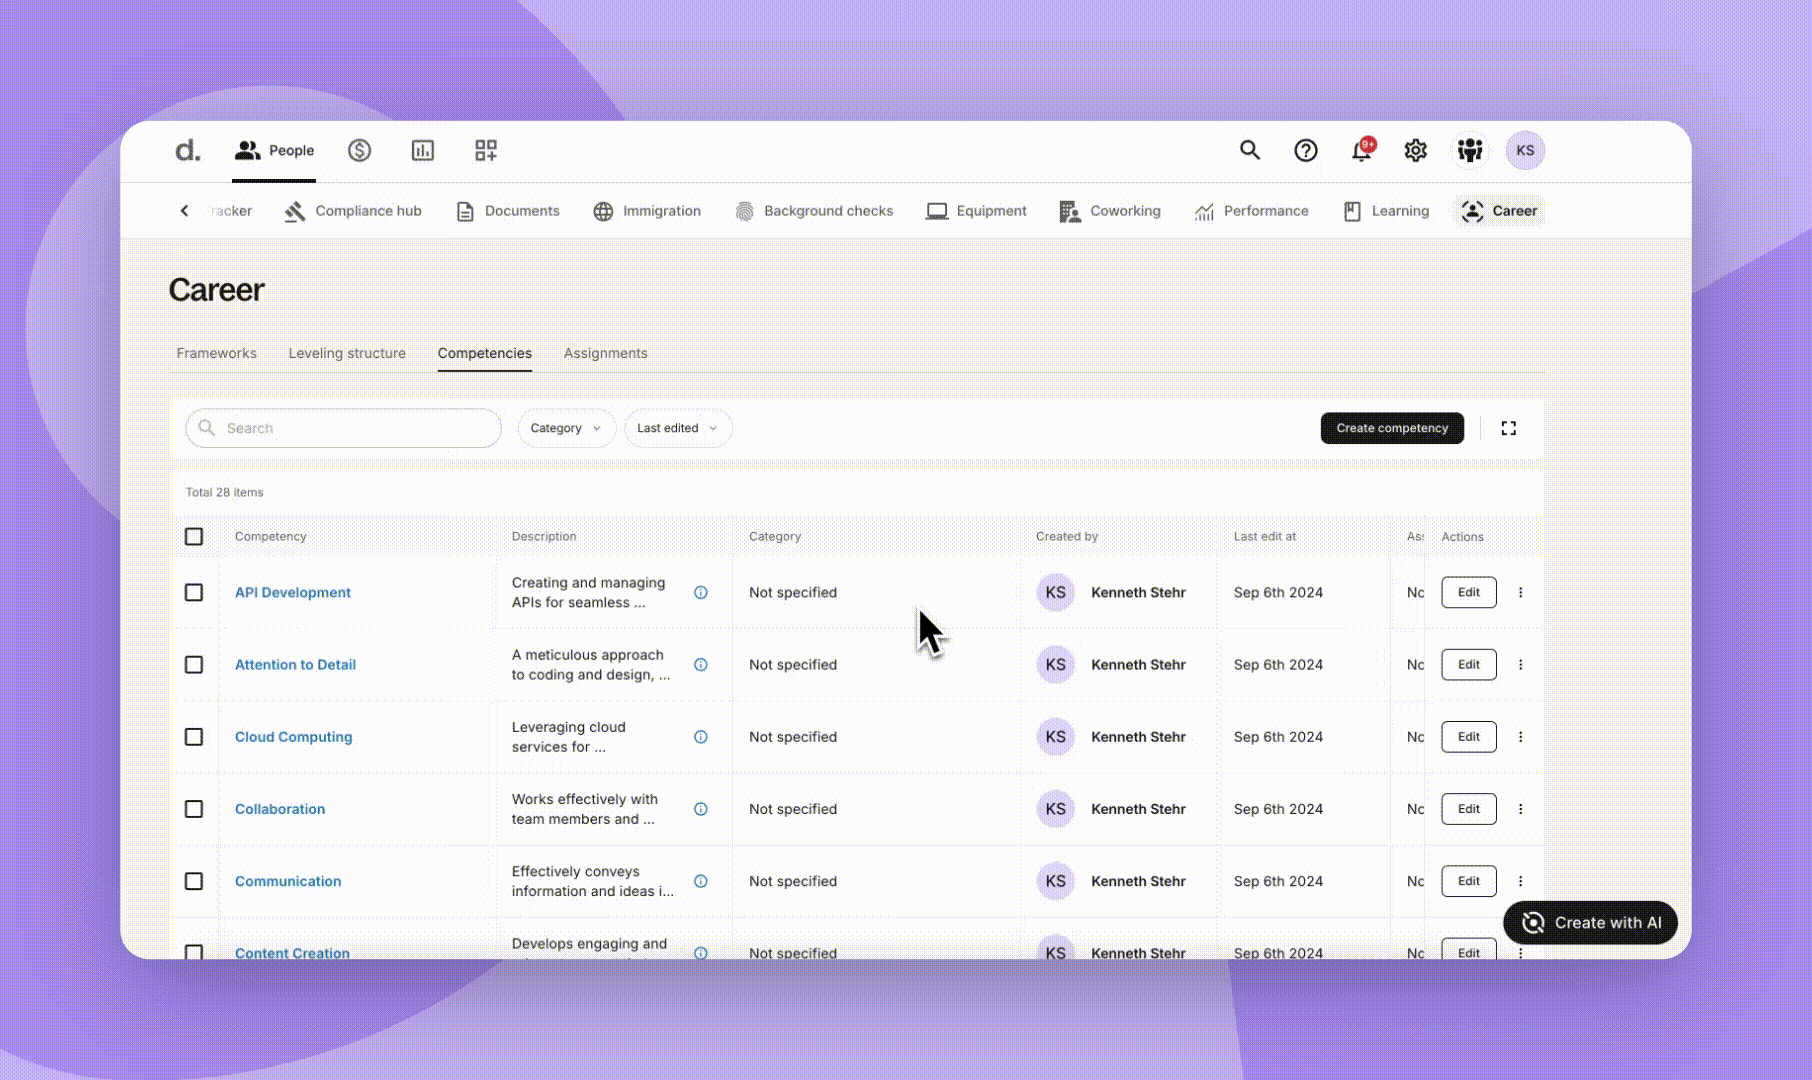Click the Deel 'd.' logo

[187, 150]
